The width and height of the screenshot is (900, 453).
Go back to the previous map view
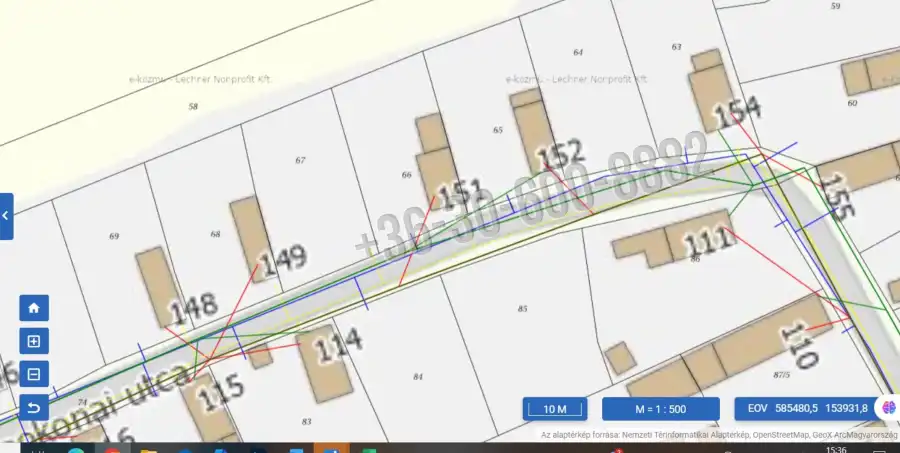pyautogui.click(x=34, y=408)
